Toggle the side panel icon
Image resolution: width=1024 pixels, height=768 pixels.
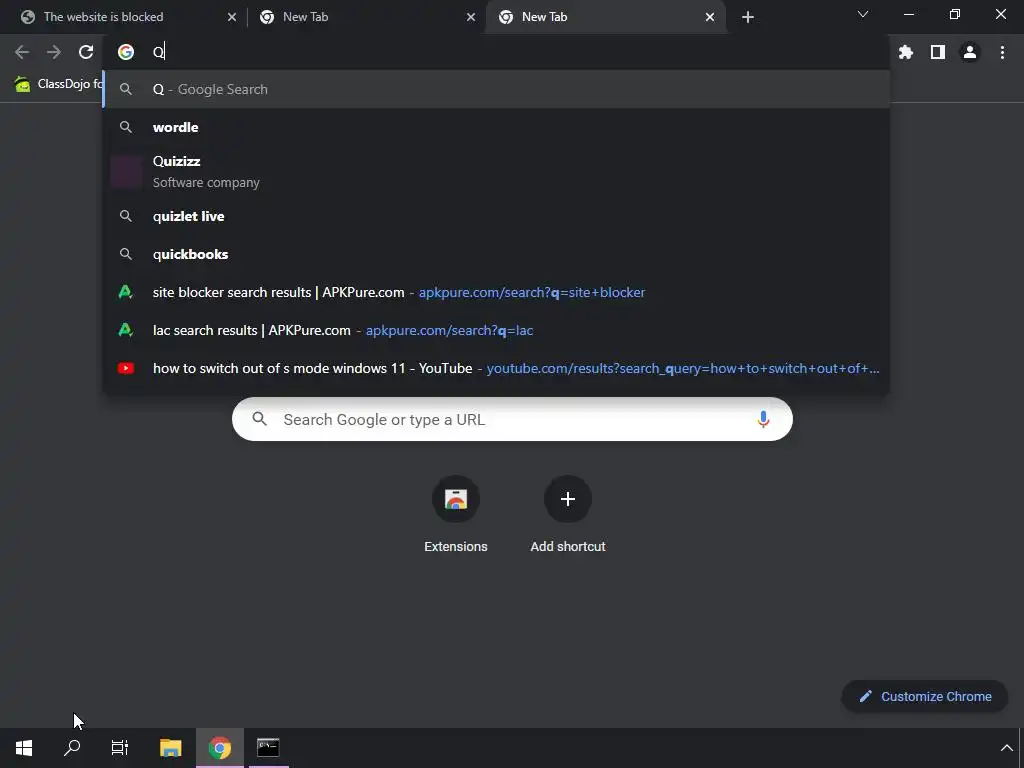(x=938, y=52)
